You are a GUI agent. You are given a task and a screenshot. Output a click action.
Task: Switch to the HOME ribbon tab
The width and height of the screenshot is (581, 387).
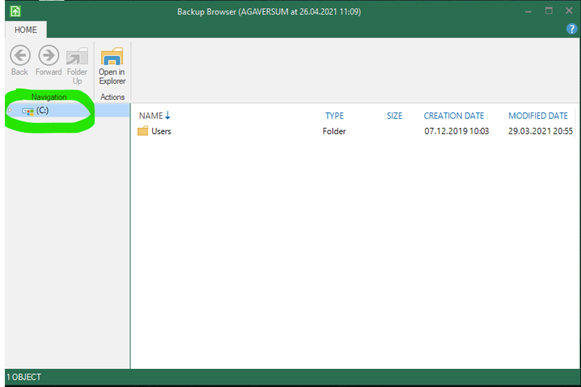[x=26, y=30]
